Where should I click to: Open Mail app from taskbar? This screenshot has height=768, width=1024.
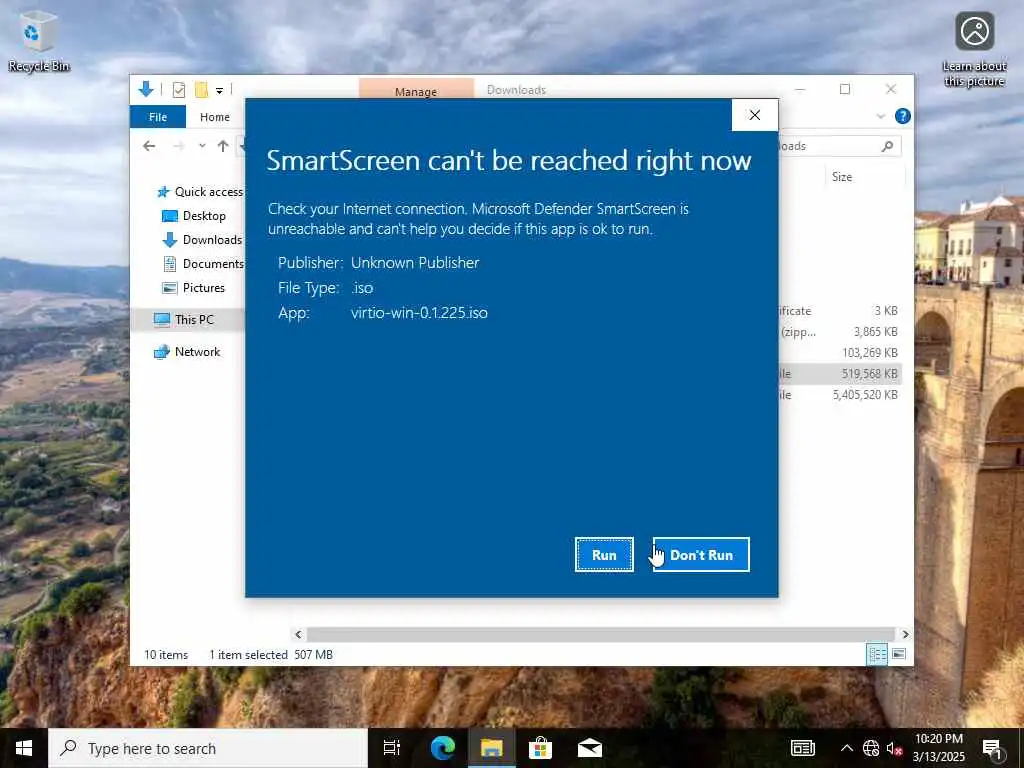tap(590, 748)
